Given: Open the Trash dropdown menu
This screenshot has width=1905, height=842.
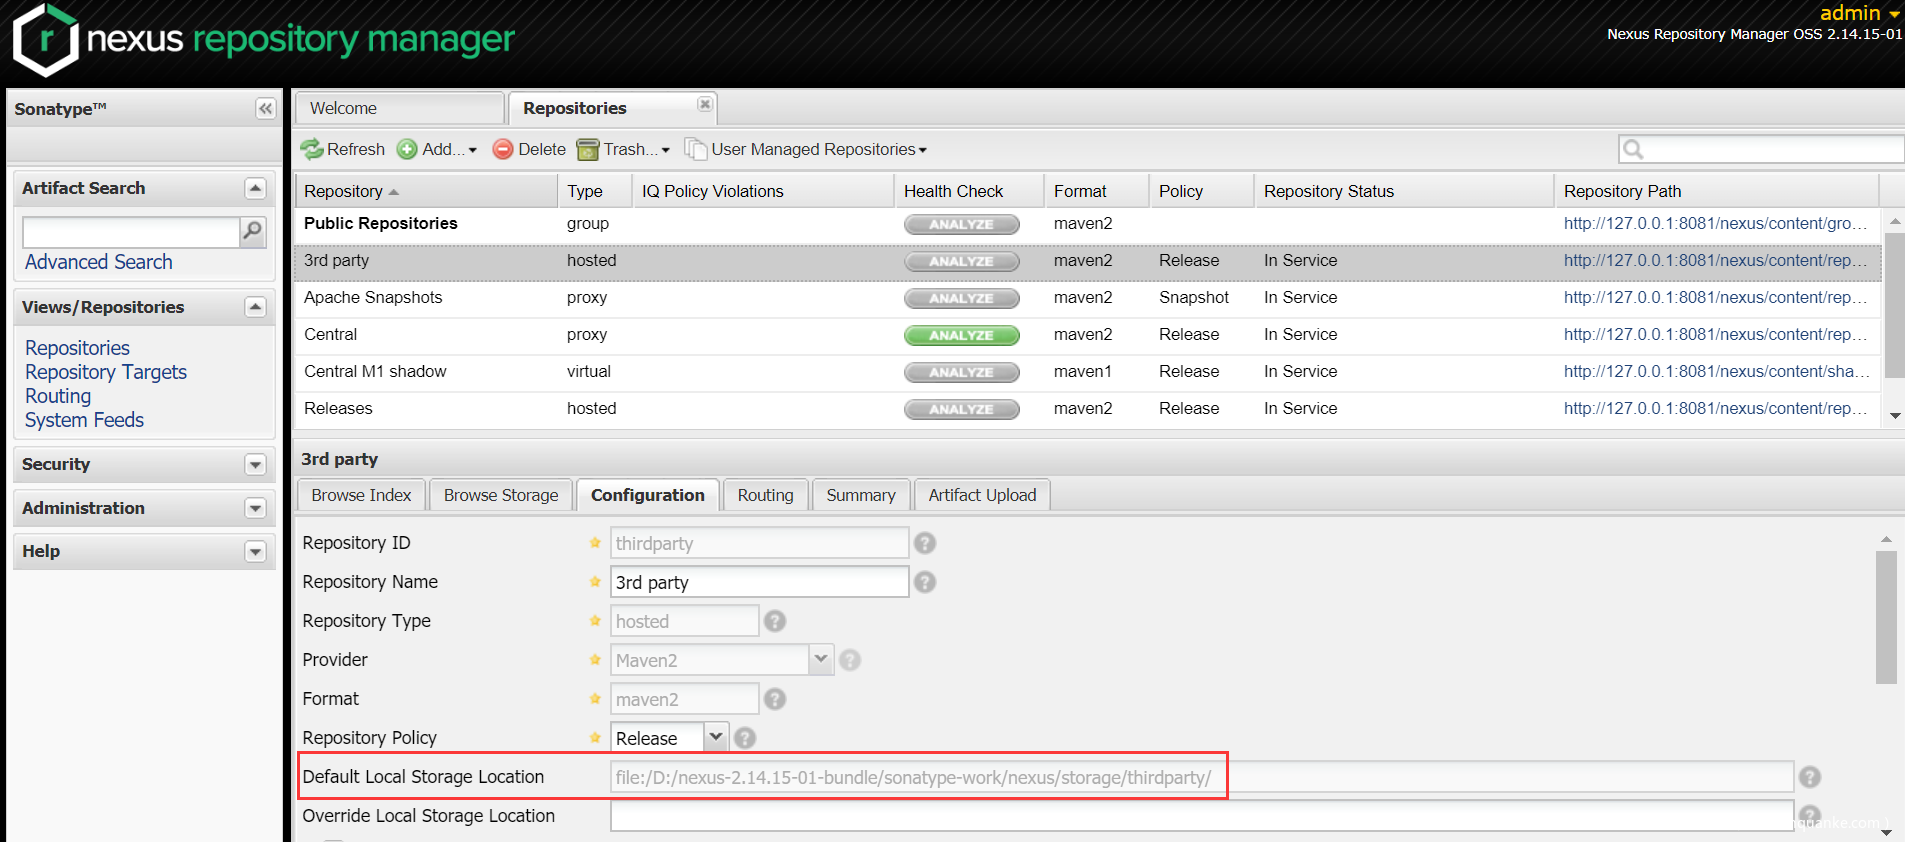Looking at the screenshot, I should tap(624, 149).
